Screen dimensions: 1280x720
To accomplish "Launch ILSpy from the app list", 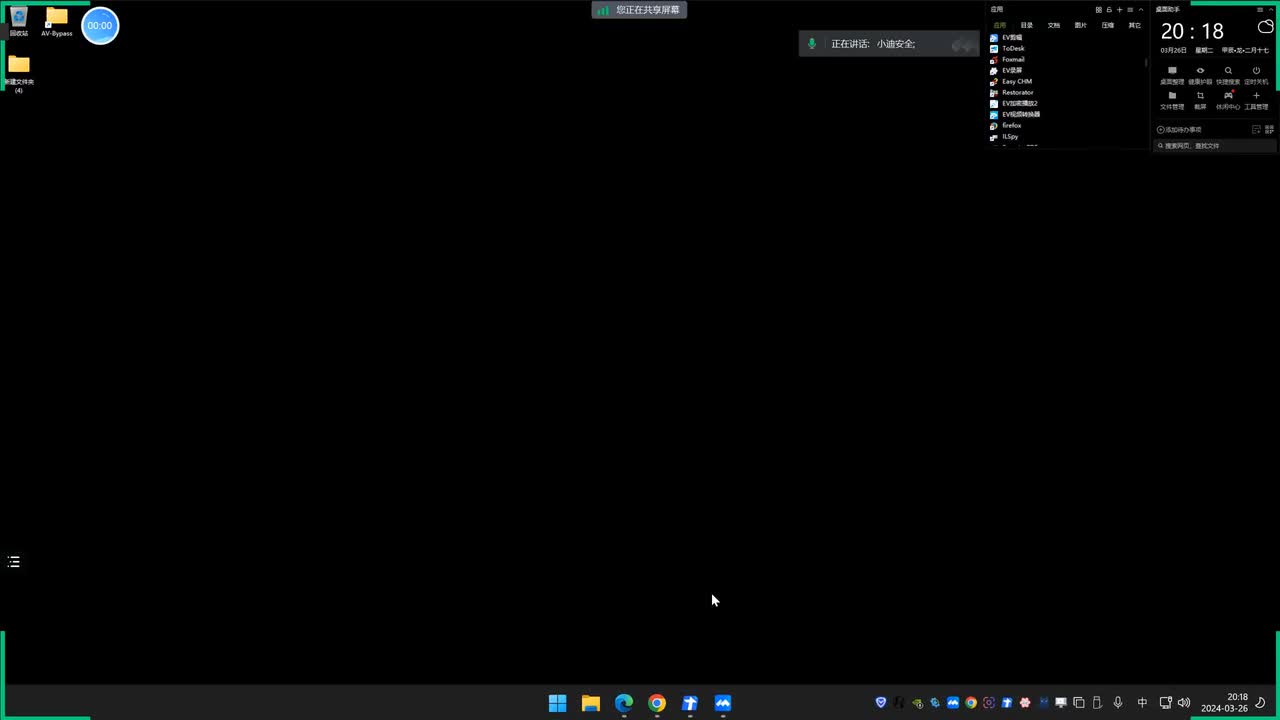I will click(1004, 136).
